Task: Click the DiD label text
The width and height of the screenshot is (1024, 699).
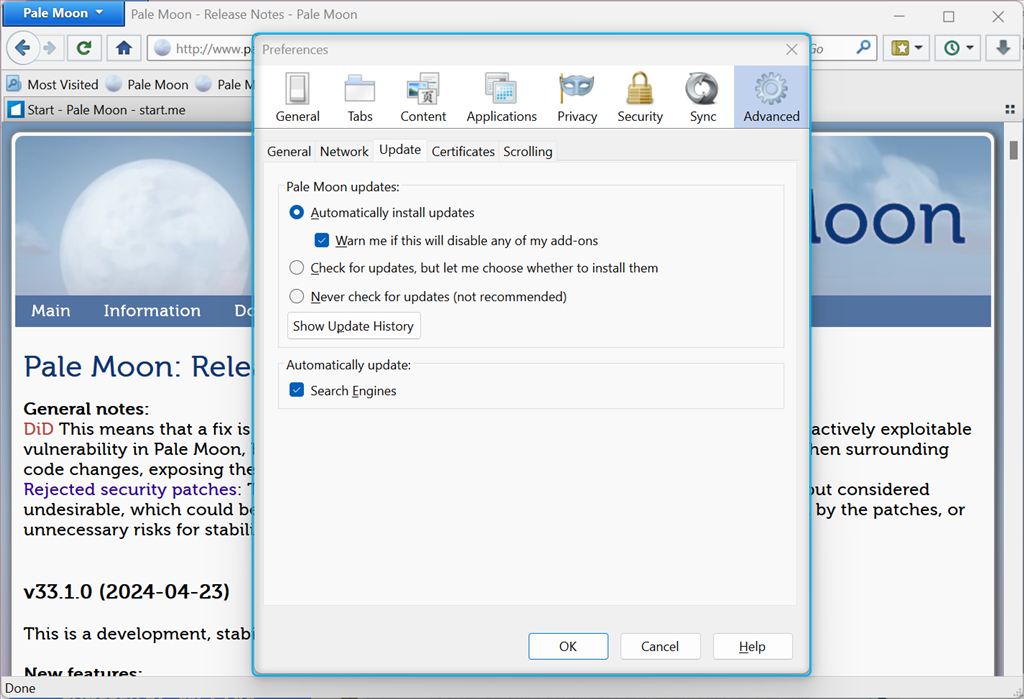Action: tap(39, 429)
